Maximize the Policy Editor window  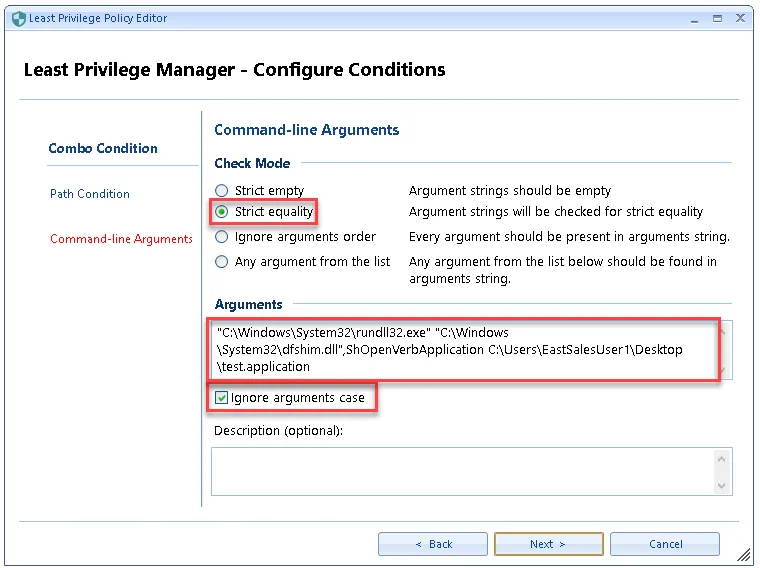click(x=717, y=18)
